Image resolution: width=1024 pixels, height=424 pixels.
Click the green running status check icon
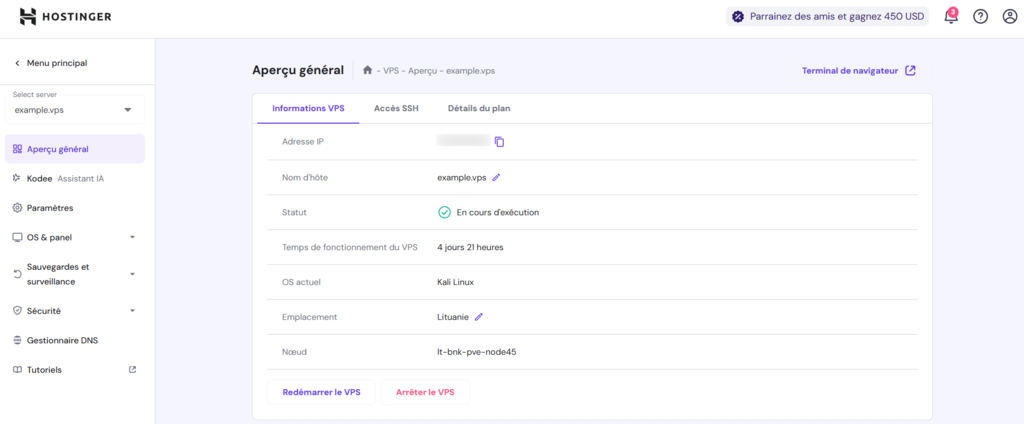click(444, 212)
